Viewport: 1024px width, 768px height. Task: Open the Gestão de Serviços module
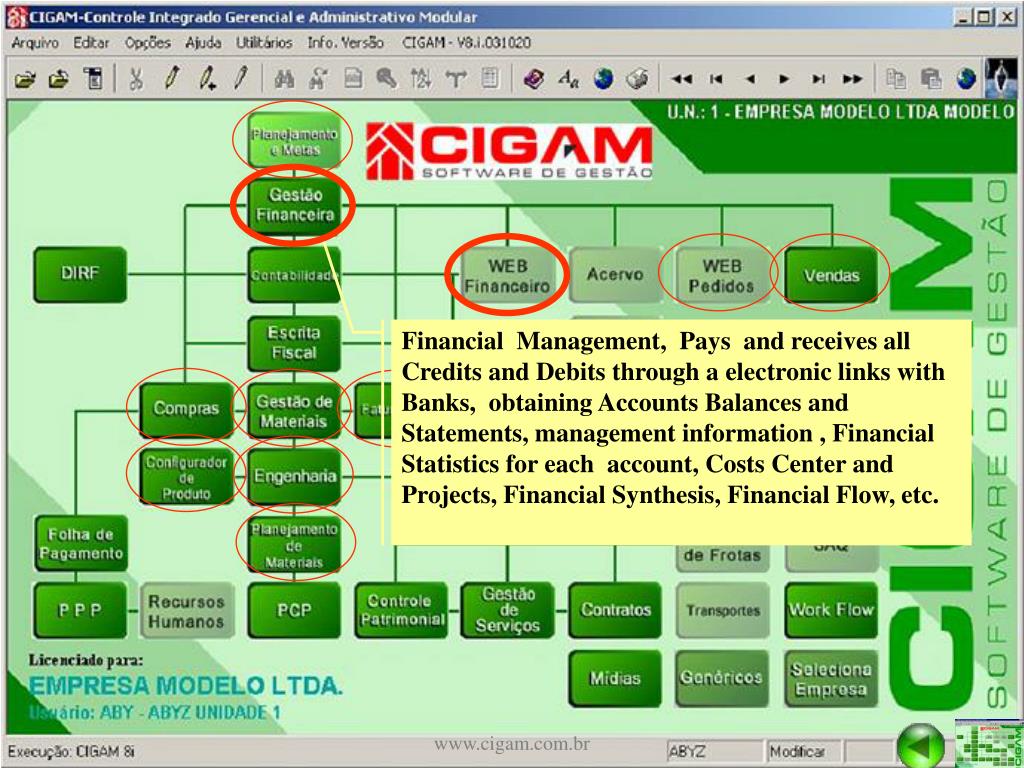(x=507, y=610)
